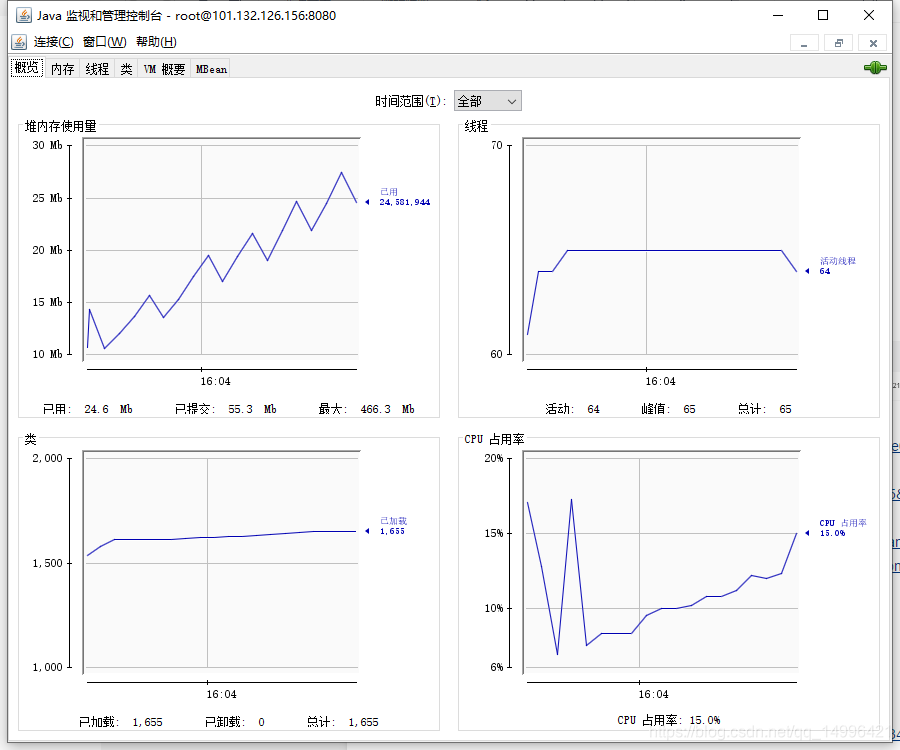Image resolution: width=900 pixels, height=750 pixels.
Task: Close the inner connection frame
Action: coord(873,43)
